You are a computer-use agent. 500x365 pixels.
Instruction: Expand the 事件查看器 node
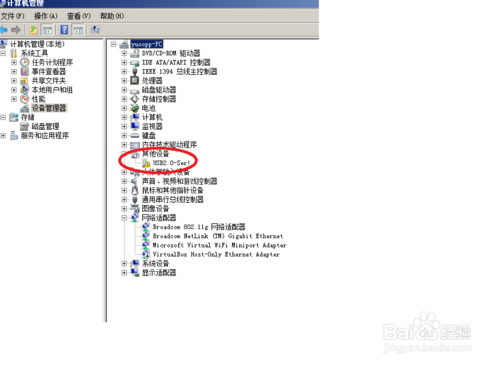tap(14, 71)
